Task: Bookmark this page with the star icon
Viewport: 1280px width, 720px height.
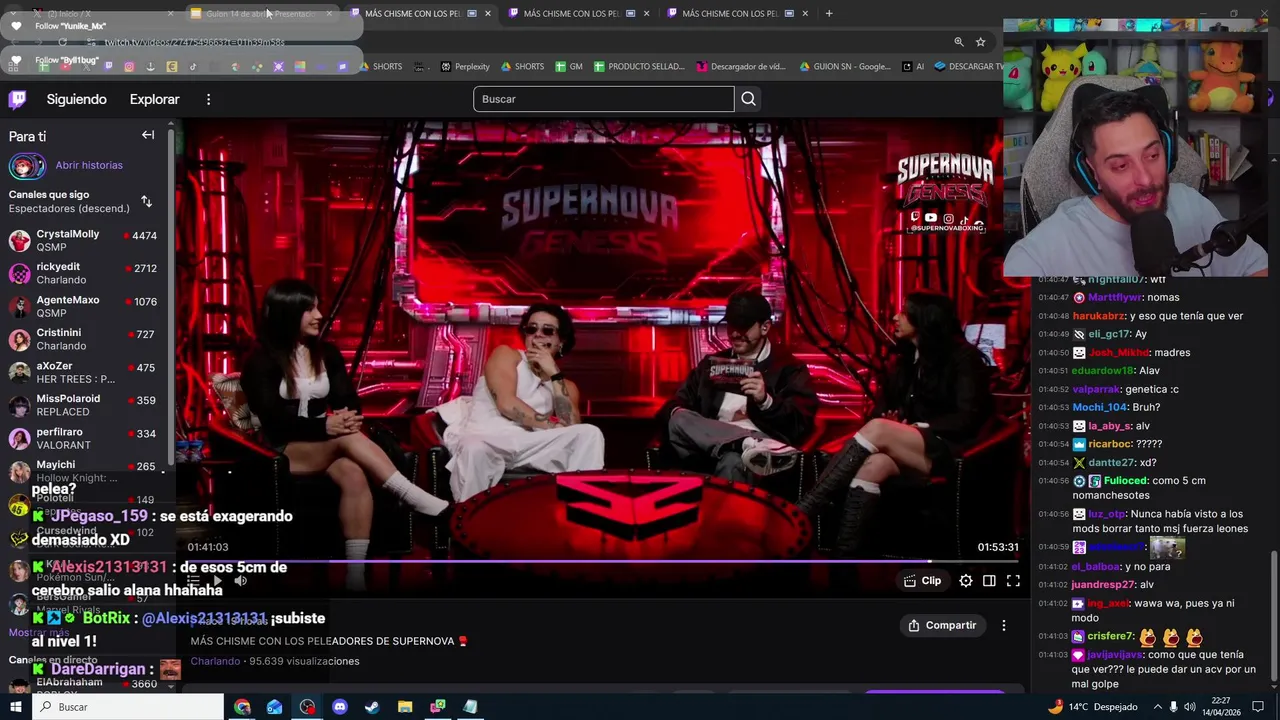Action: tap(981, 42)
